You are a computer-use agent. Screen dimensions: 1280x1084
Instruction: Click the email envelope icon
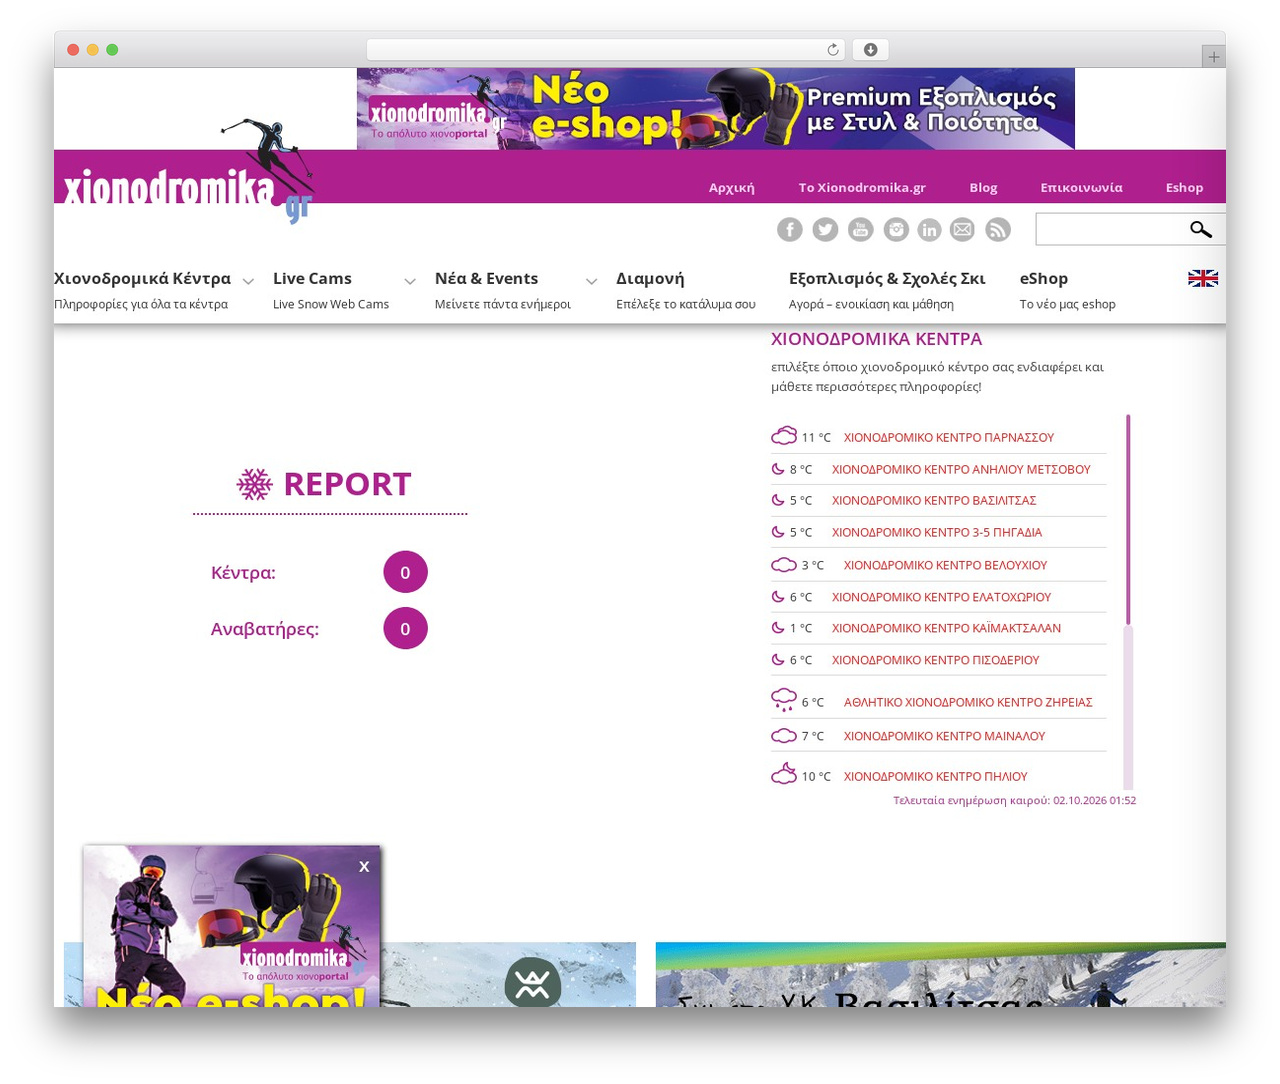tap(962, 230)
